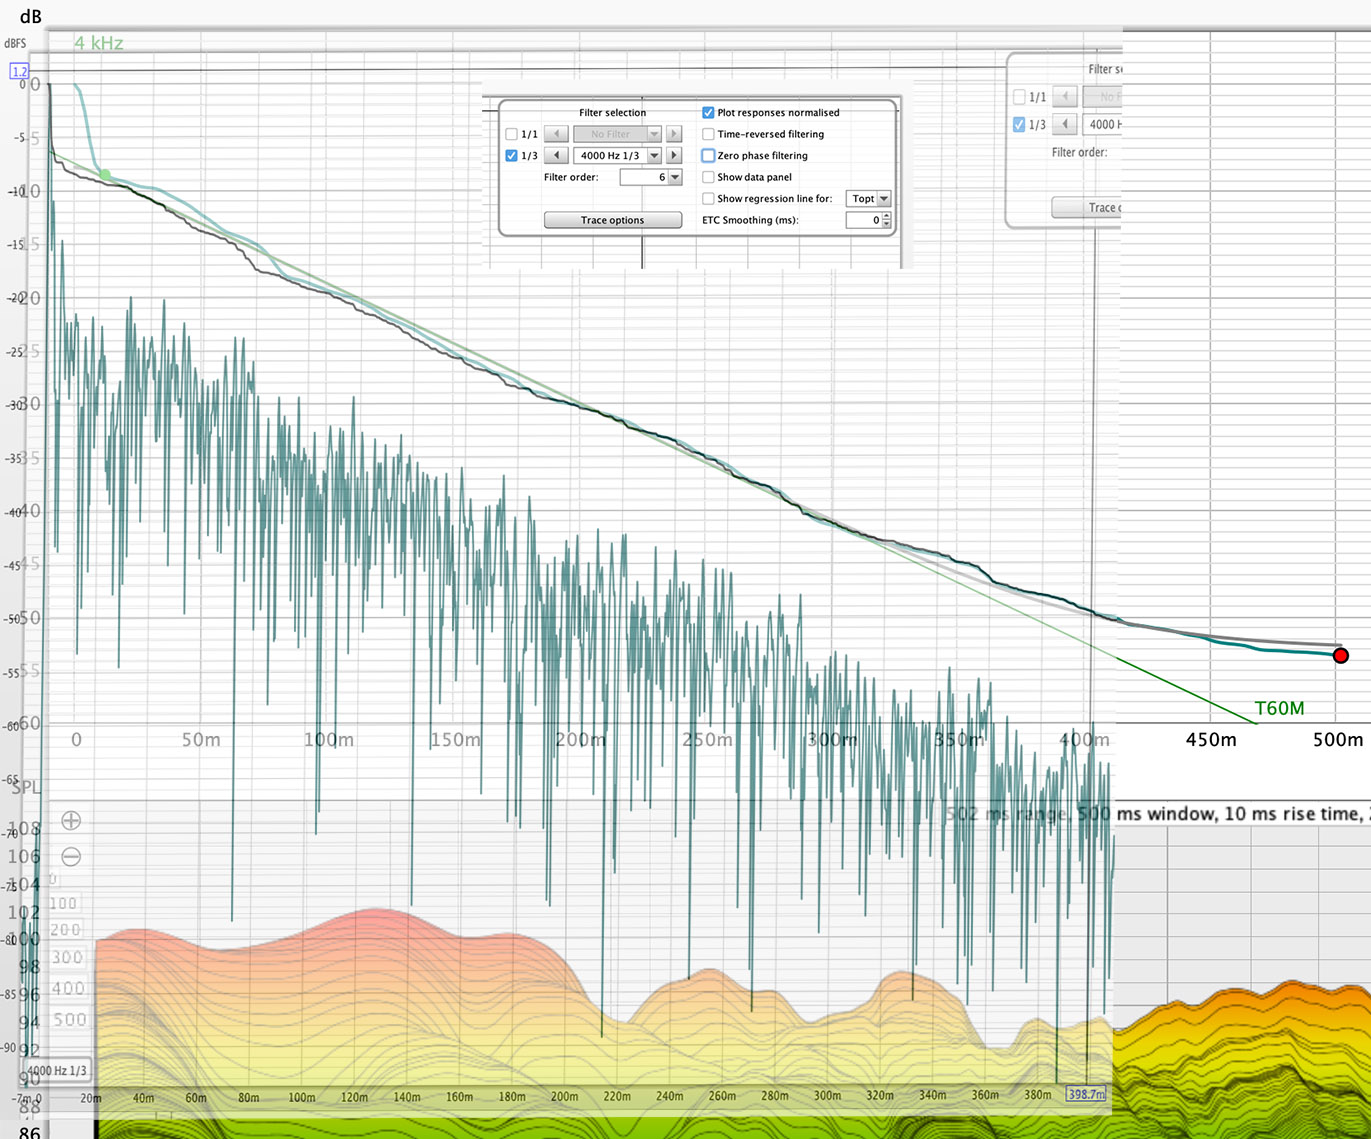Disable Plot responses normalised checkbox
This screenshot has width=1371, height=1139.
[708, 113]
